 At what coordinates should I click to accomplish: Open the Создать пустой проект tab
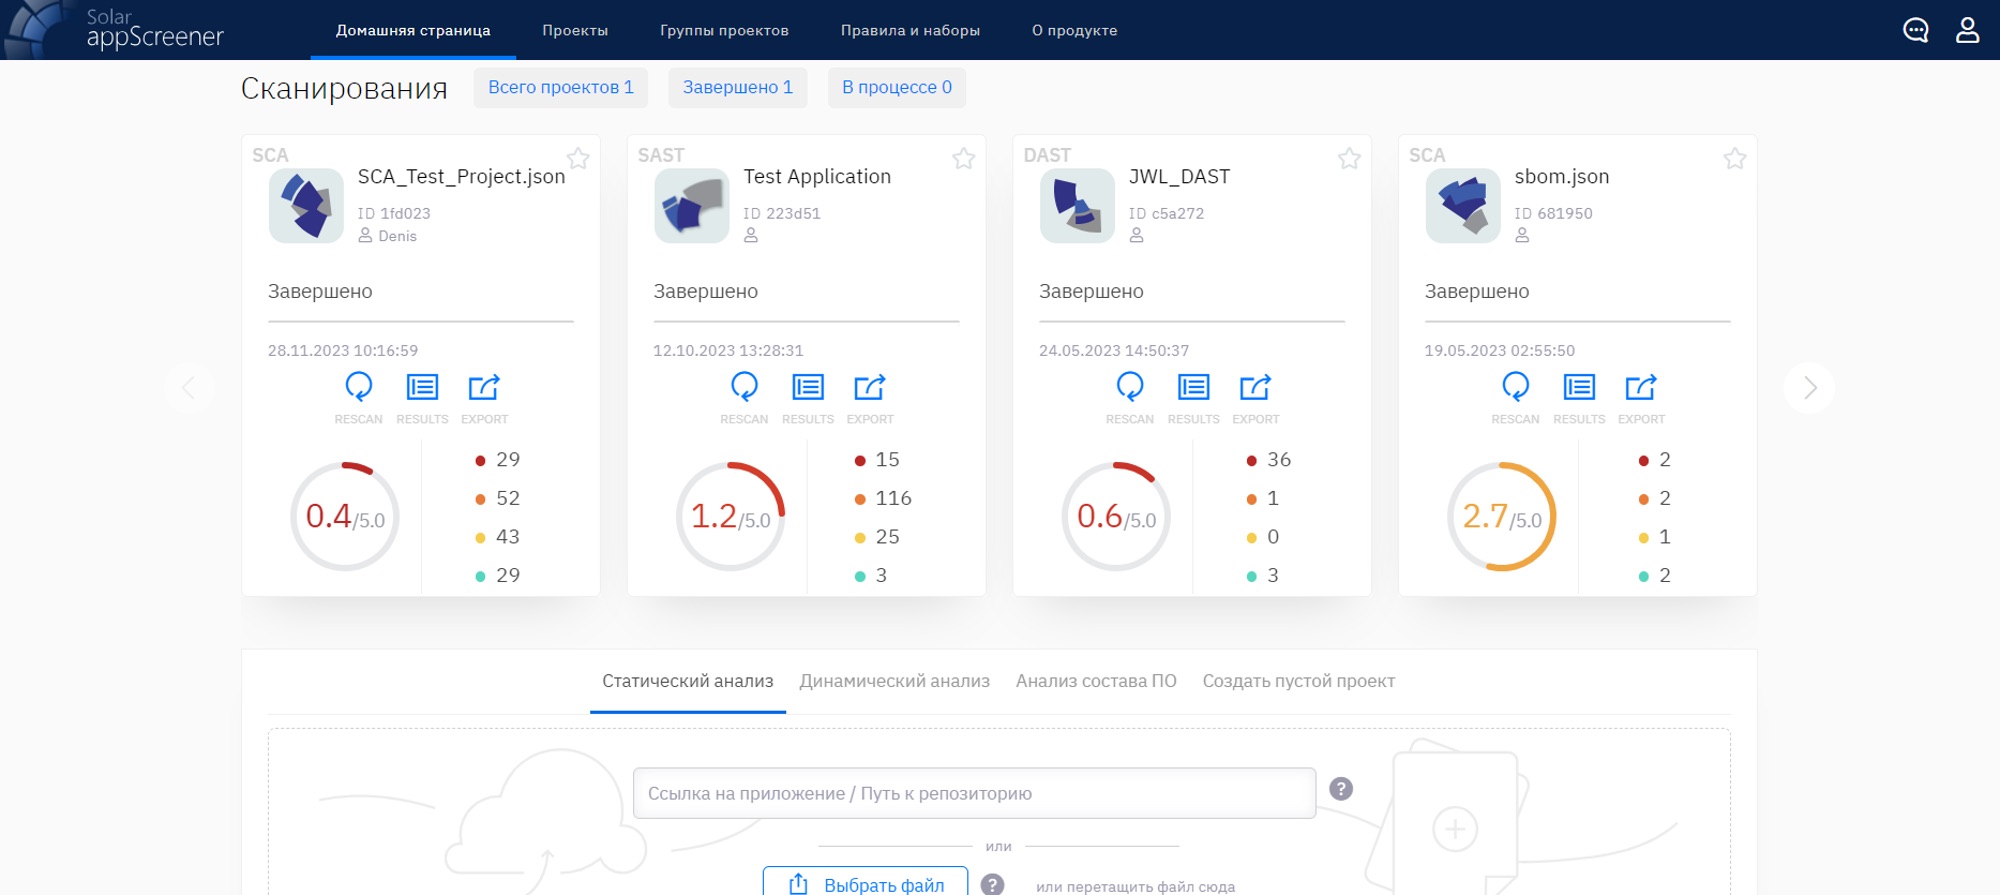point(1298,681)
